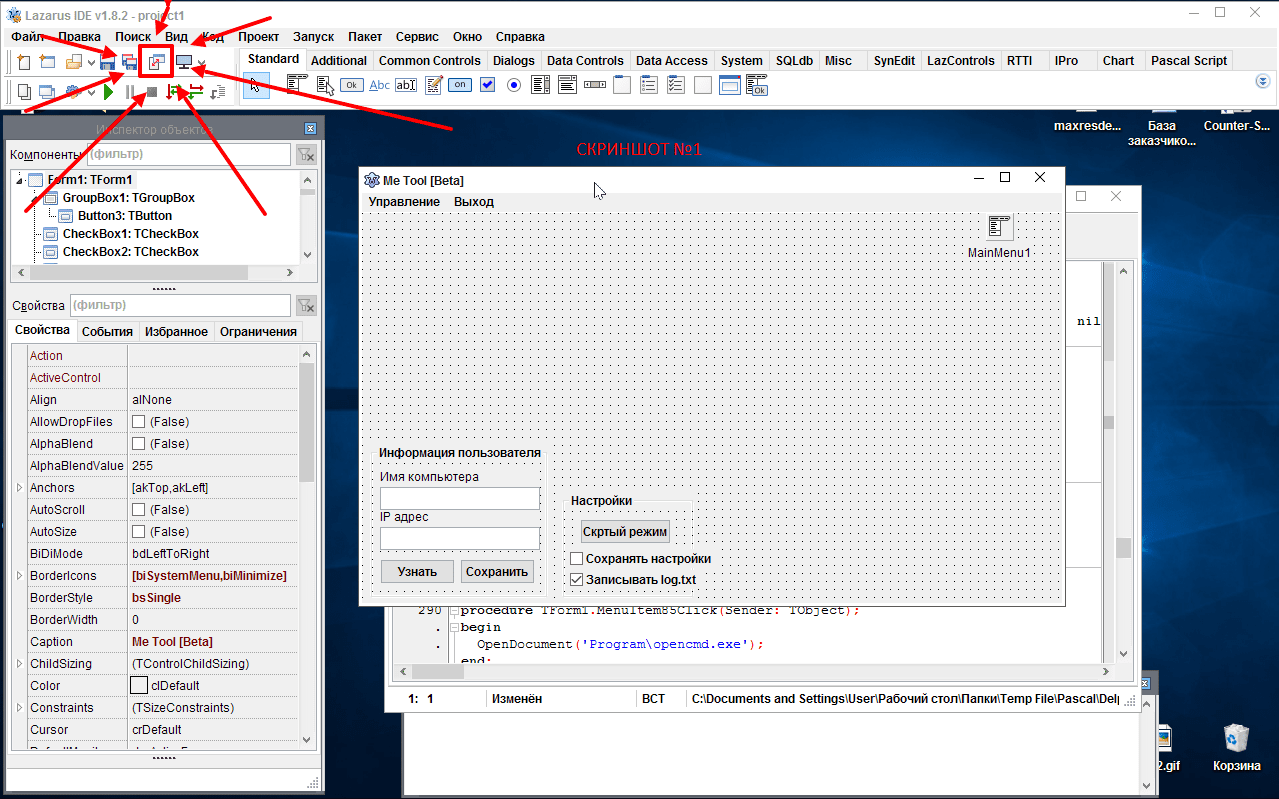This screenshot has height=799, width=1279.
Task: Click the IP адрес input field
Action: pyautogui.click(x=460, y=538)
